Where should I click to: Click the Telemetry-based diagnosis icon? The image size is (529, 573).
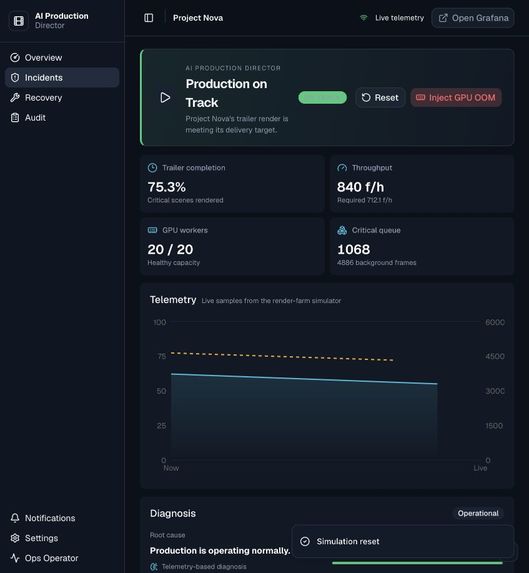(154, 567)
